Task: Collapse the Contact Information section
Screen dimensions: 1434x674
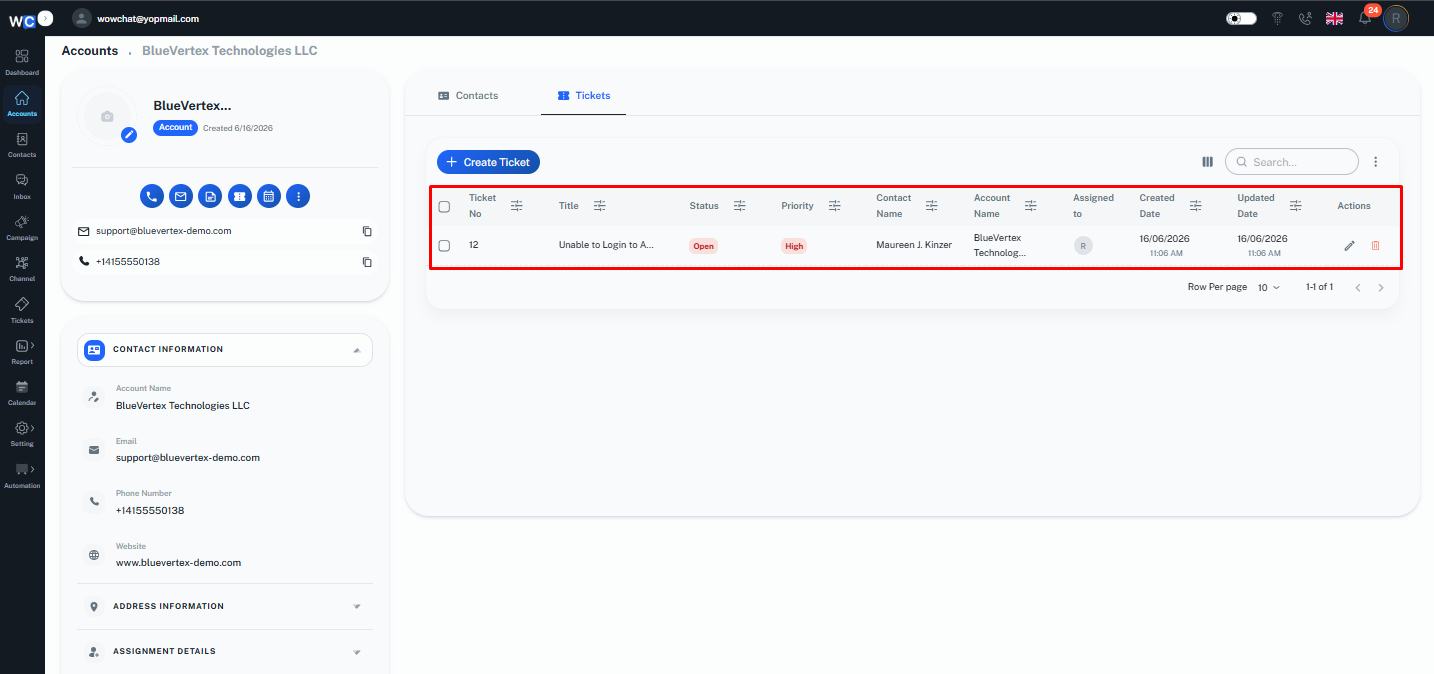Action: click(x=225, y=350)
